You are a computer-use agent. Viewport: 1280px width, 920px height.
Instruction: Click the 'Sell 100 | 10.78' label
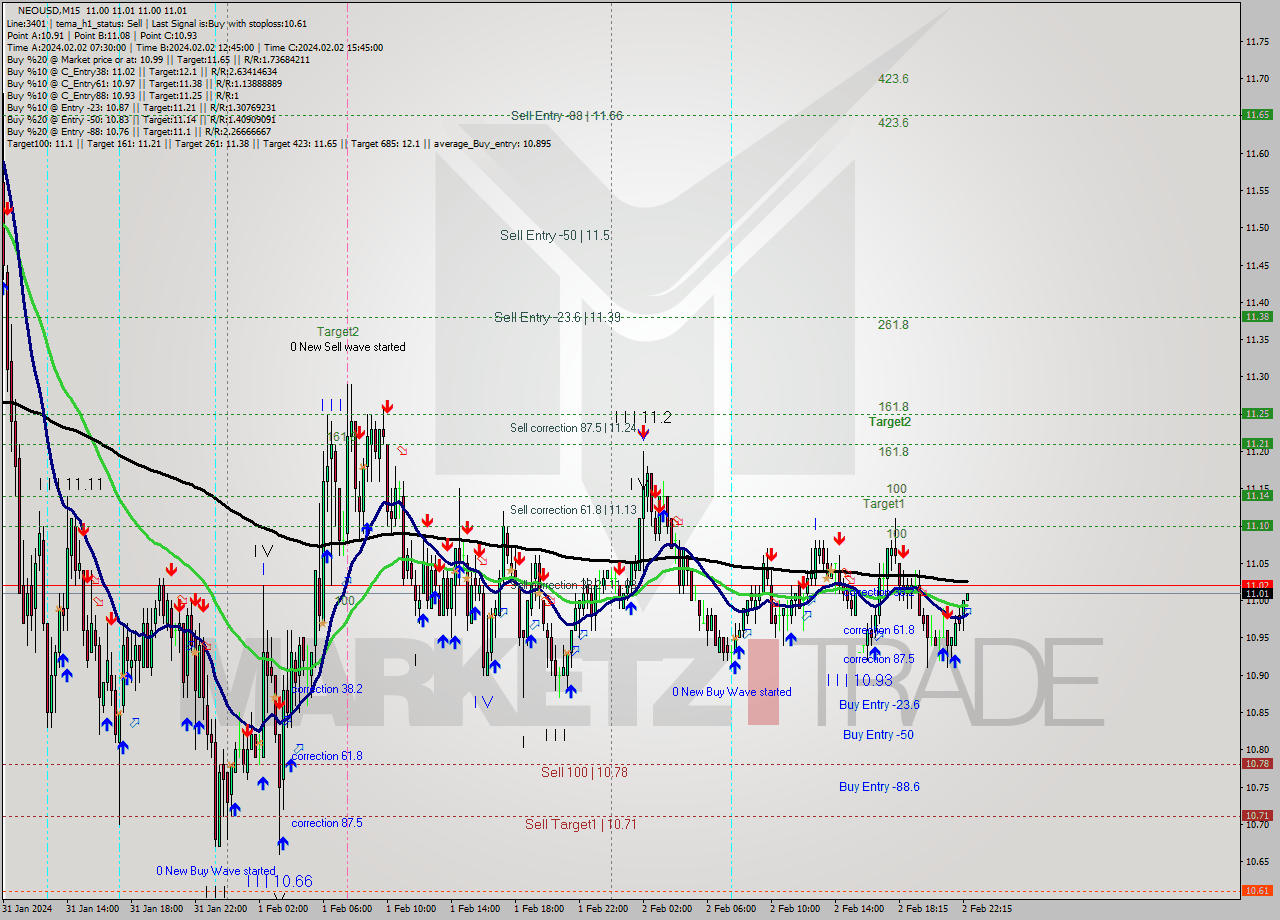[584, 772]
